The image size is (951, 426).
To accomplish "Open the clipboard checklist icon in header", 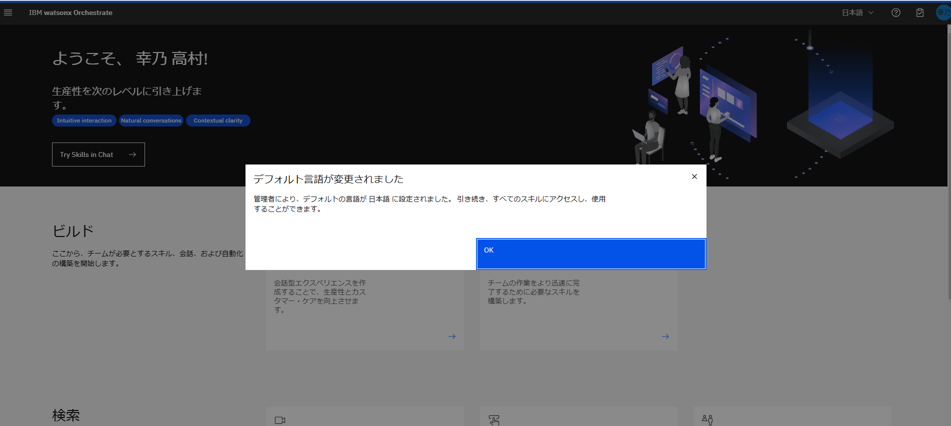I will tap(920, 13).
